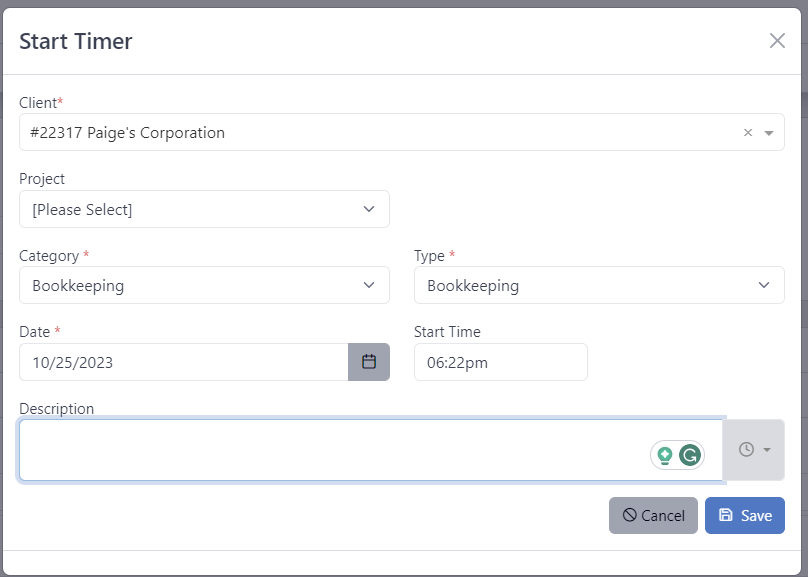The width and height of the screenshot is (808, 577).
Task: Click the Start Time label
Action: [x=447, y=332]
